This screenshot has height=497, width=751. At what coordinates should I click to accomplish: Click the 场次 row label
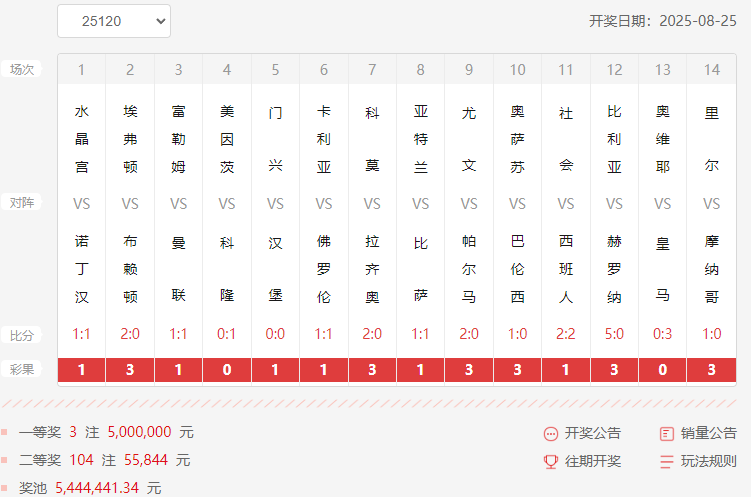(22, 69)
